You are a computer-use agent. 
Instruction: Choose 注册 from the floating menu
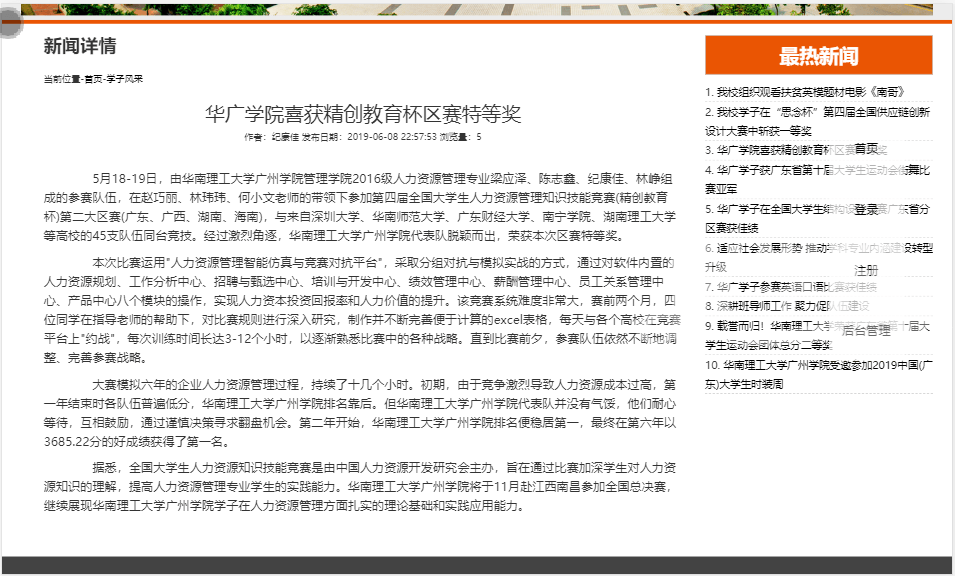[866, 270]
